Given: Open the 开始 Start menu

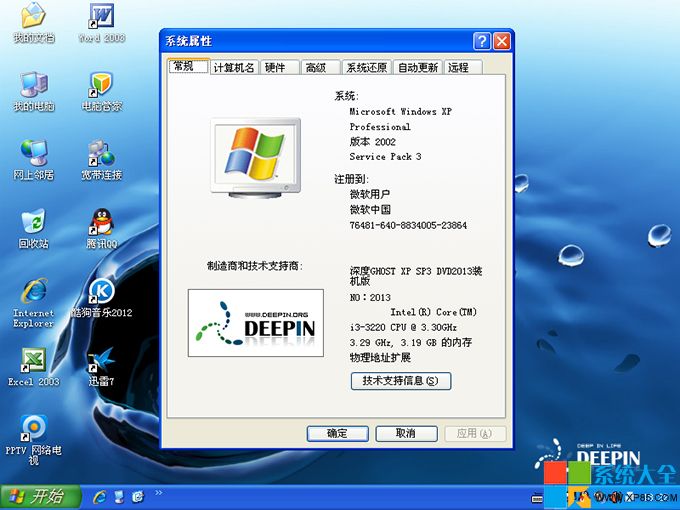Looking at the screenshot, I should 41,496.
